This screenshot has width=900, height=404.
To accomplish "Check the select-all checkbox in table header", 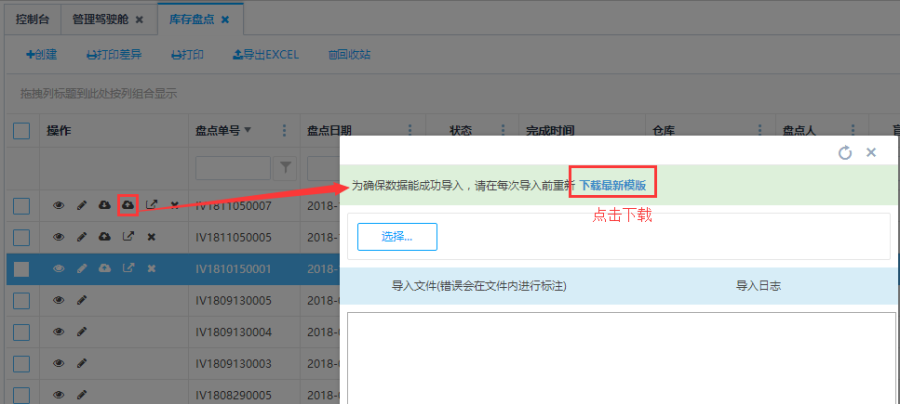I will (21, 131).
